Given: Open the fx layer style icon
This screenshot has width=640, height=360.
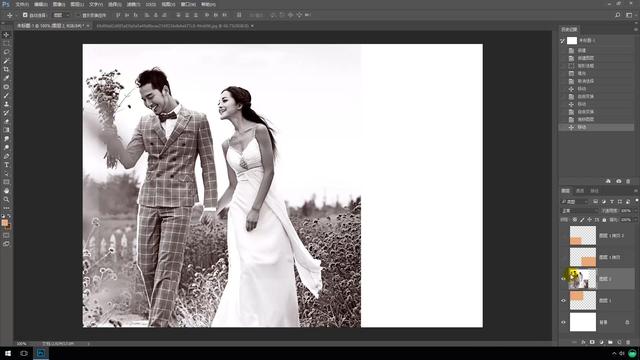Looking at the screenshot, I should click(583, 342).
